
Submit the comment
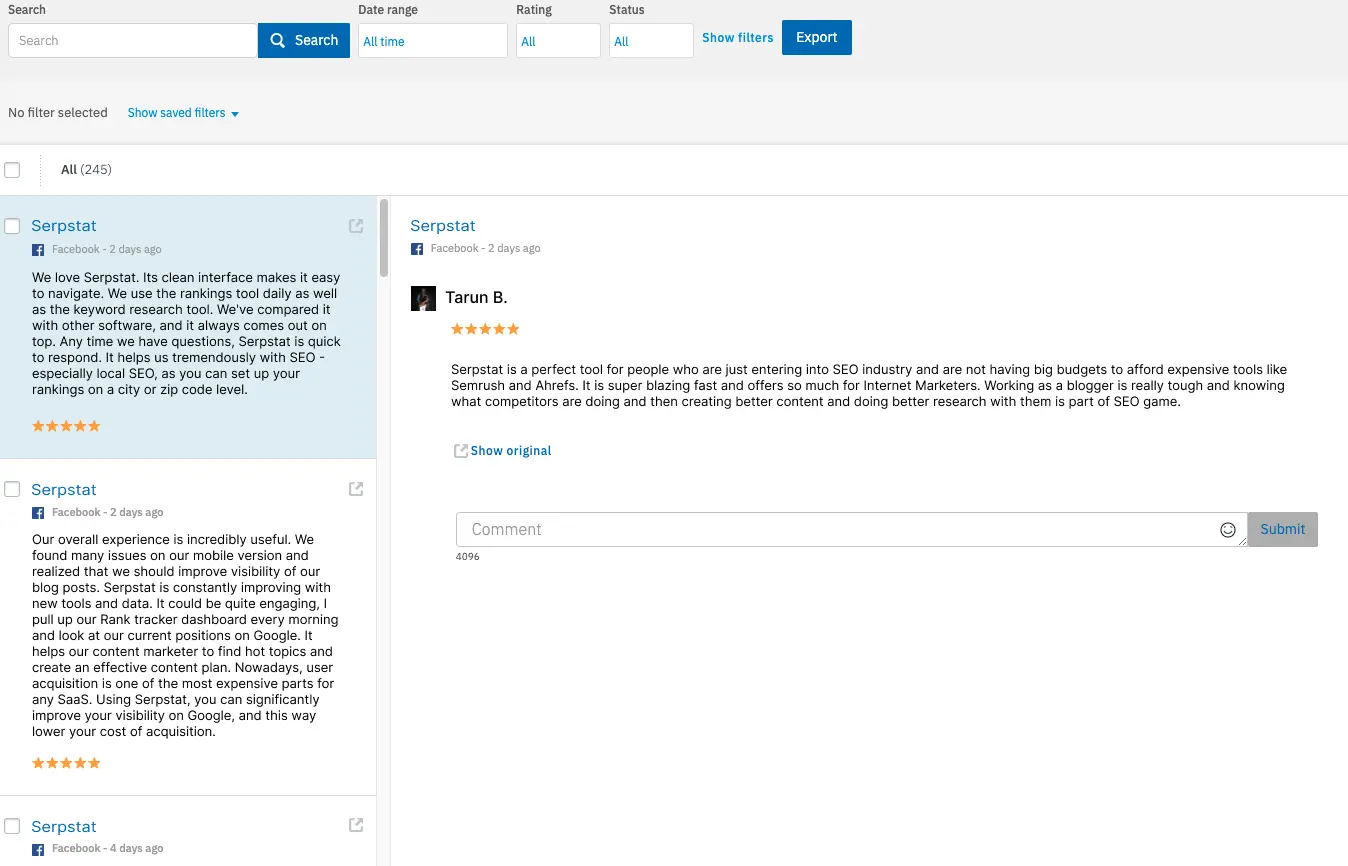(x=1283, y=529)
